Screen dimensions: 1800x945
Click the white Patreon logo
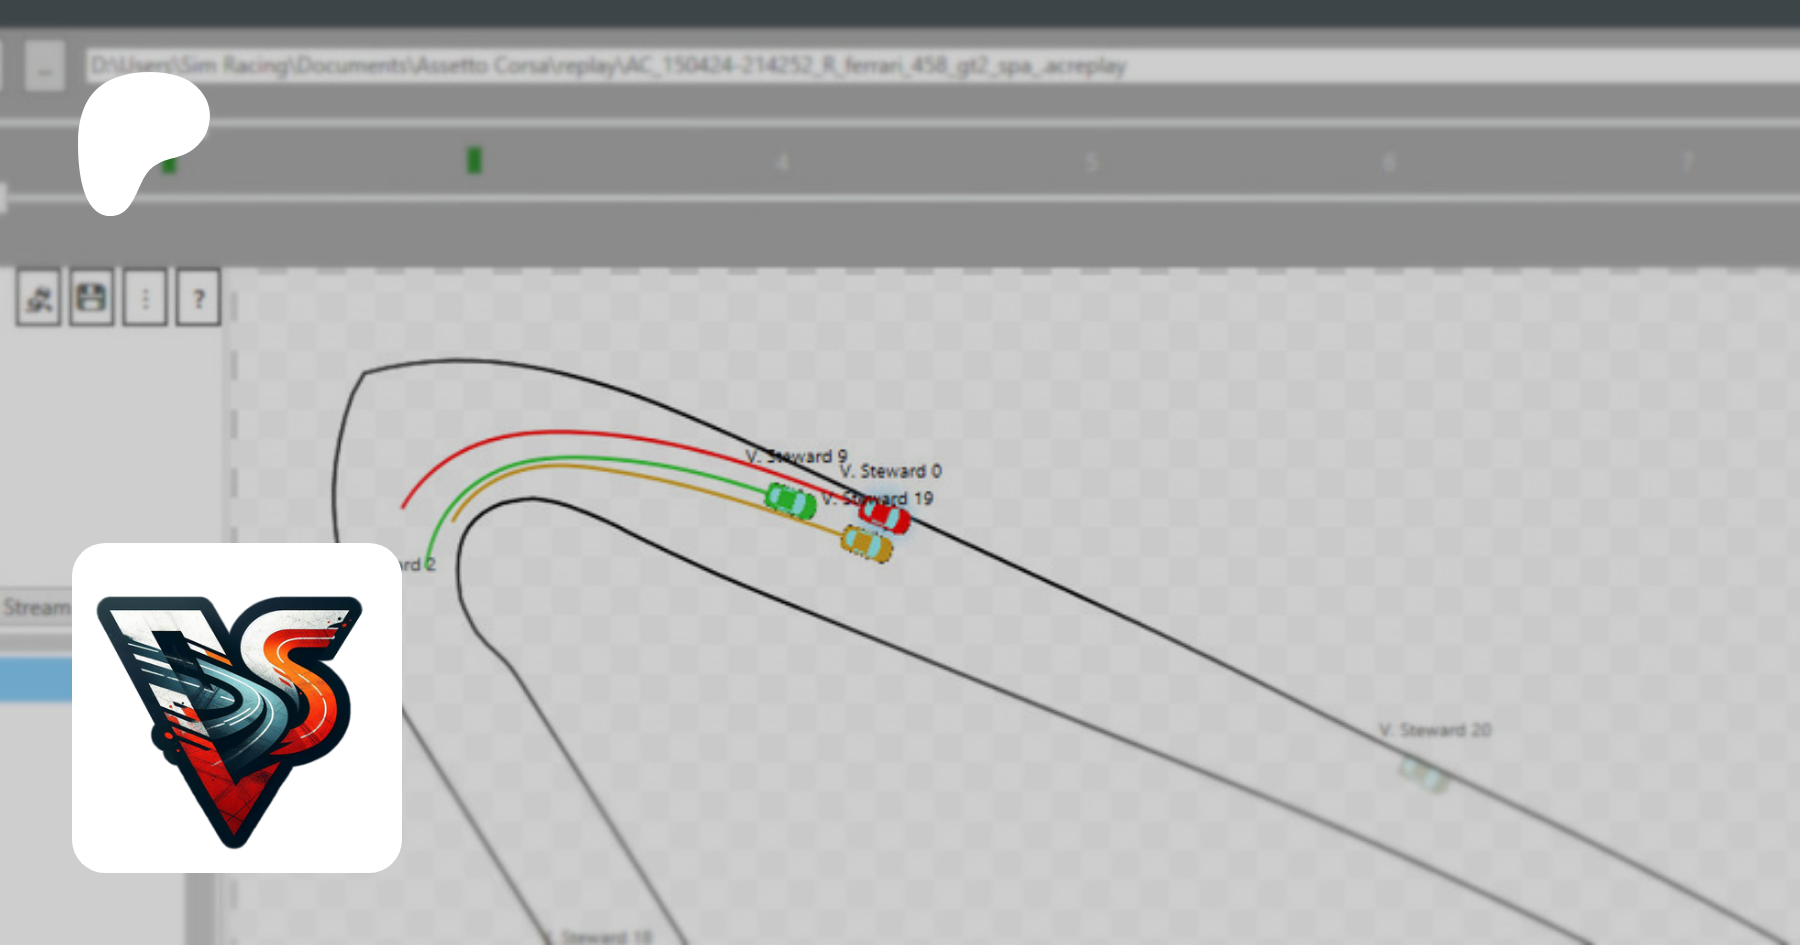point(140,140)
